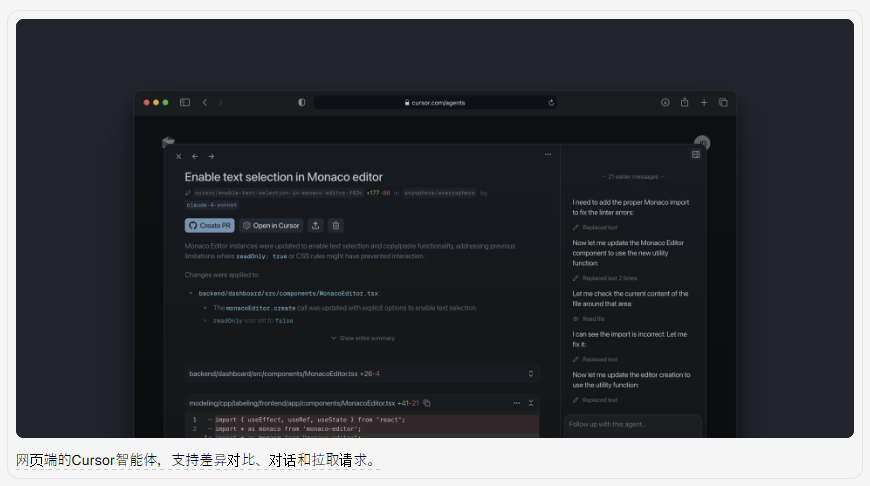Screen dimensions: 870x486
Task: Open the user avatar menu
Action: [x=702, y=143]
